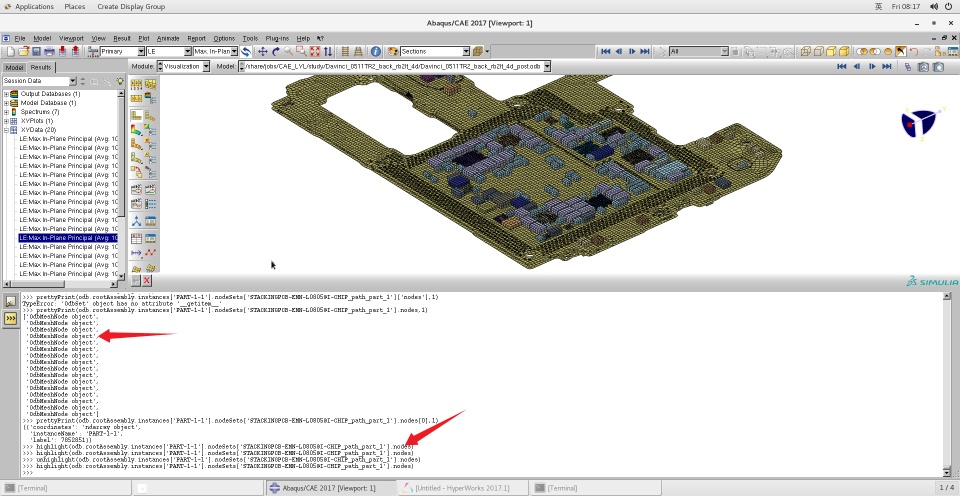
Task: Open XY Data Manager icon
Action: (150, 238)
